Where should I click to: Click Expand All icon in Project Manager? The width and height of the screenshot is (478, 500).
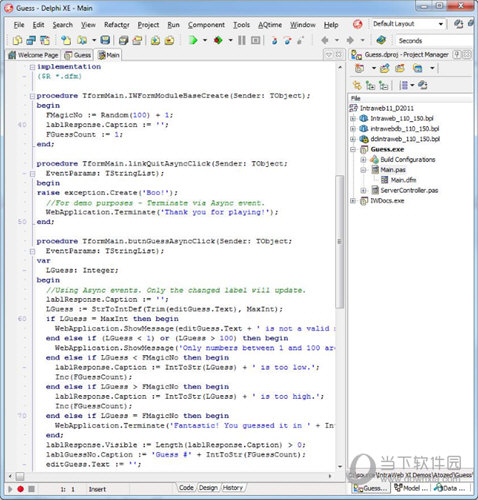click(370, 85)
